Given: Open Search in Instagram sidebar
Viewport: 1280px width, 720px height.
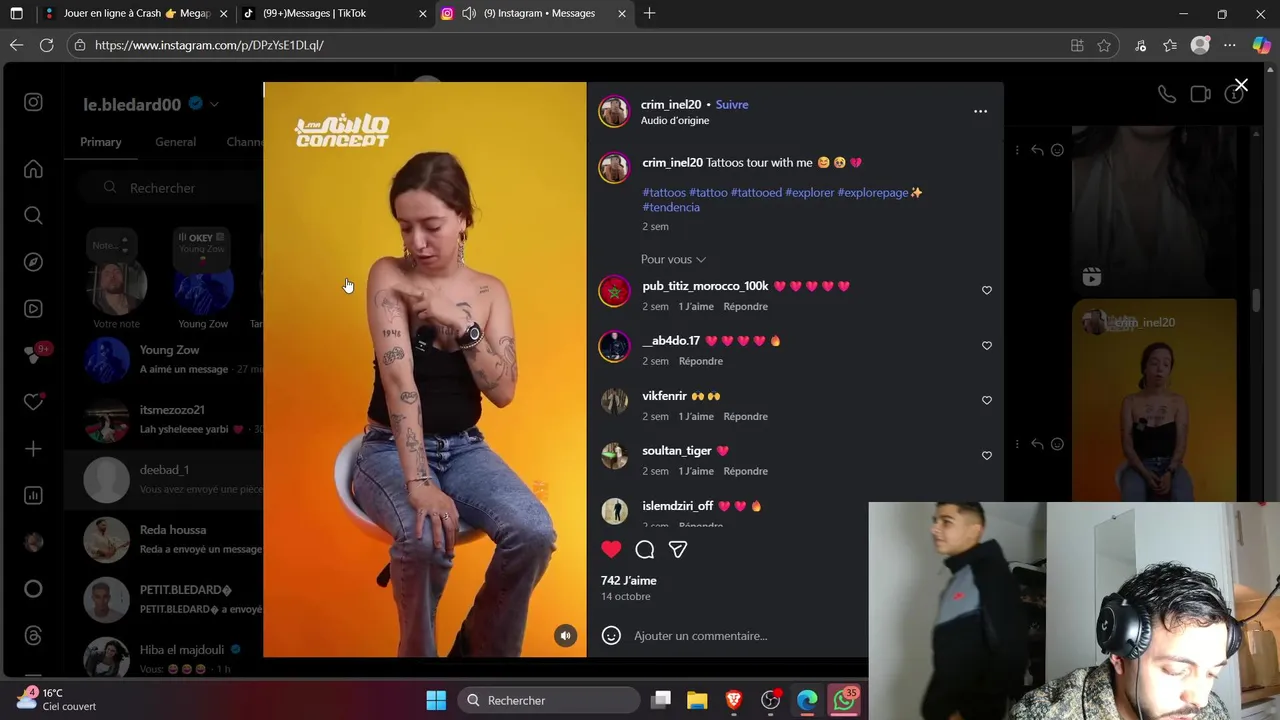Looking at the screenshot, I should 33,215.
